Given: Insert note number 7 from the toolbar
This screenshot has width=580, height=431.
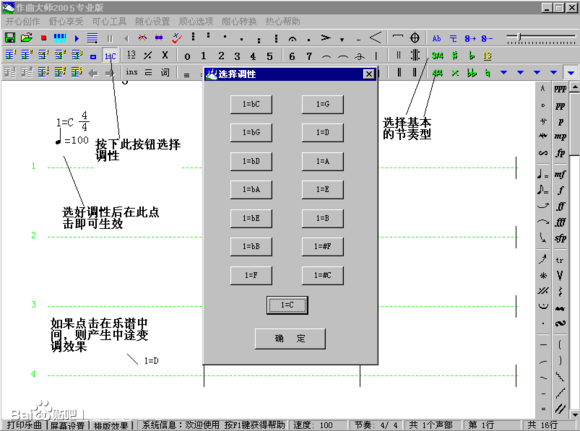Looking at the screenshot, I should (309, 56).
